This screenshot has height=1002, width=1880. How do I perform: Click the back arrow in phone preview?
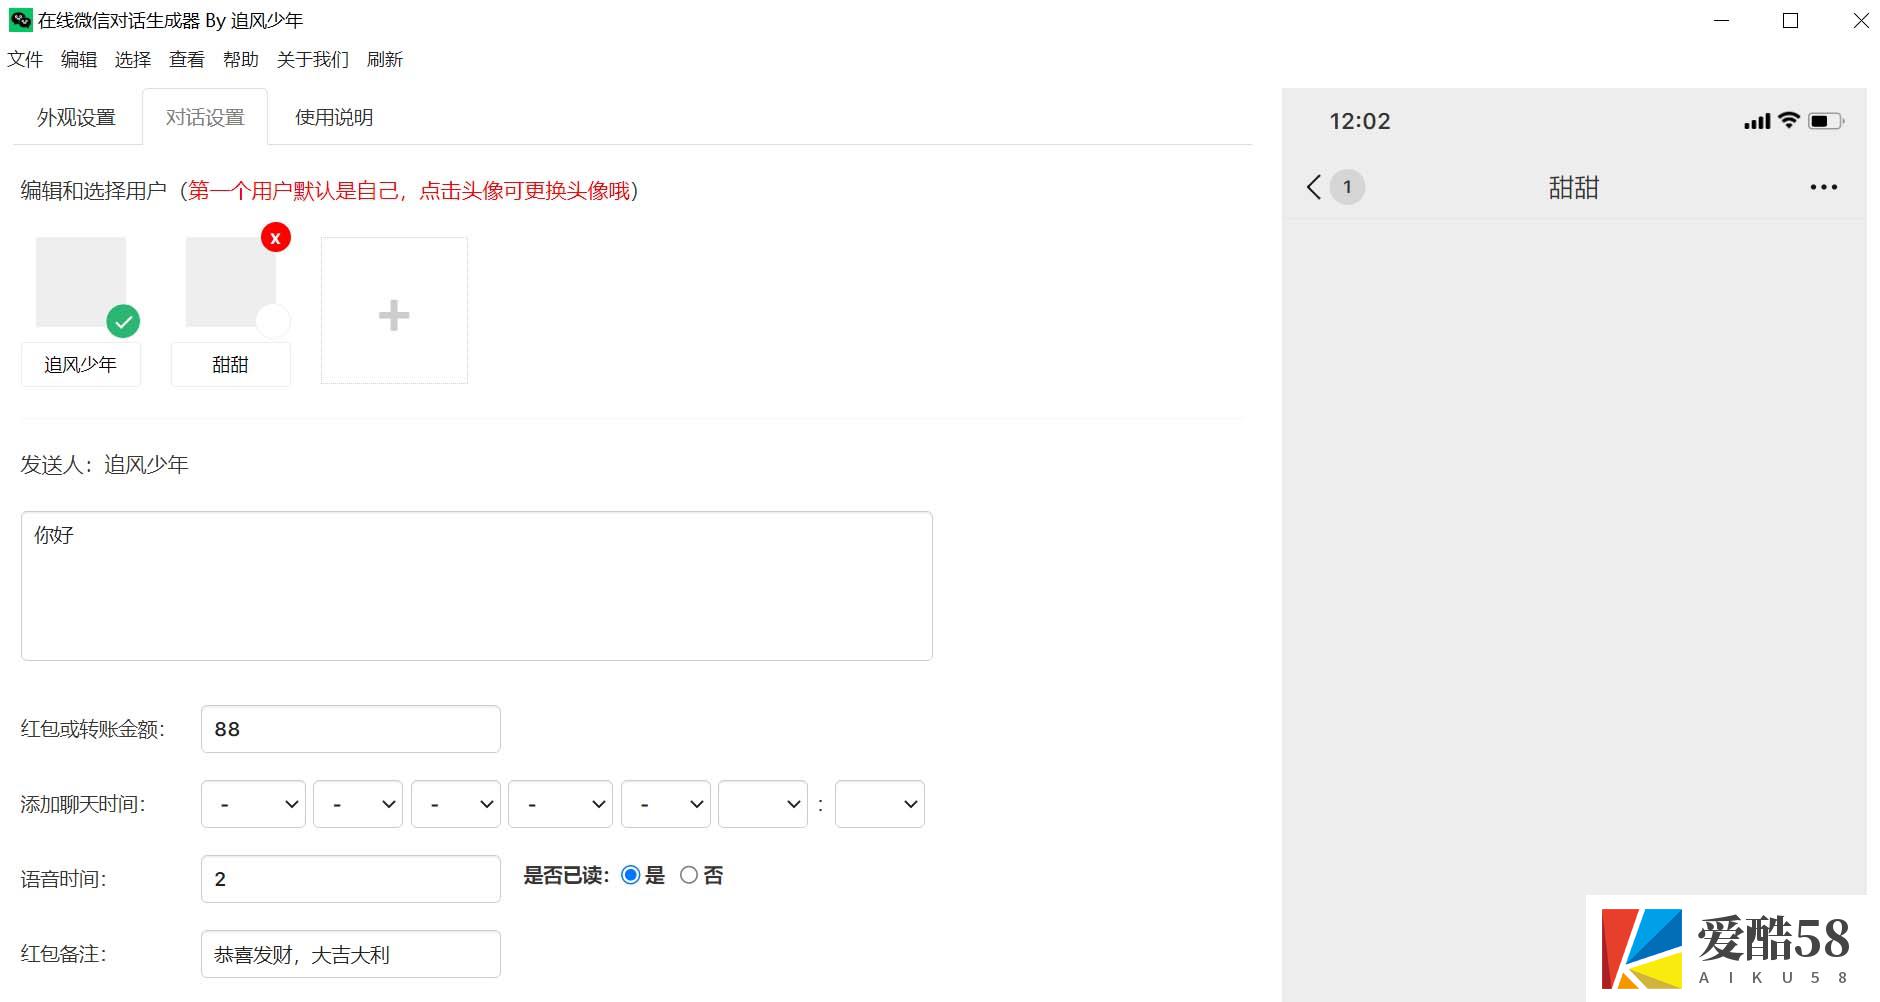coord(1314,187)
